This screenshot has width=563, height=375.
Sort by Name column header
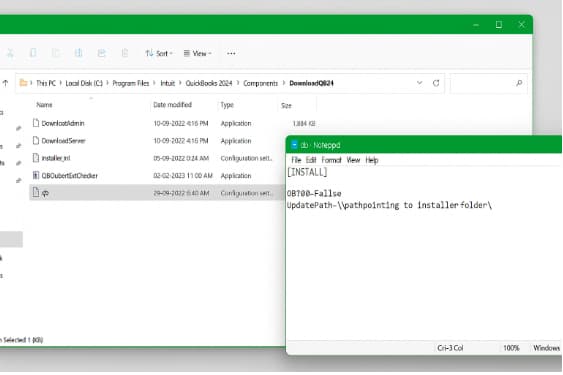[x=45, y=105]
